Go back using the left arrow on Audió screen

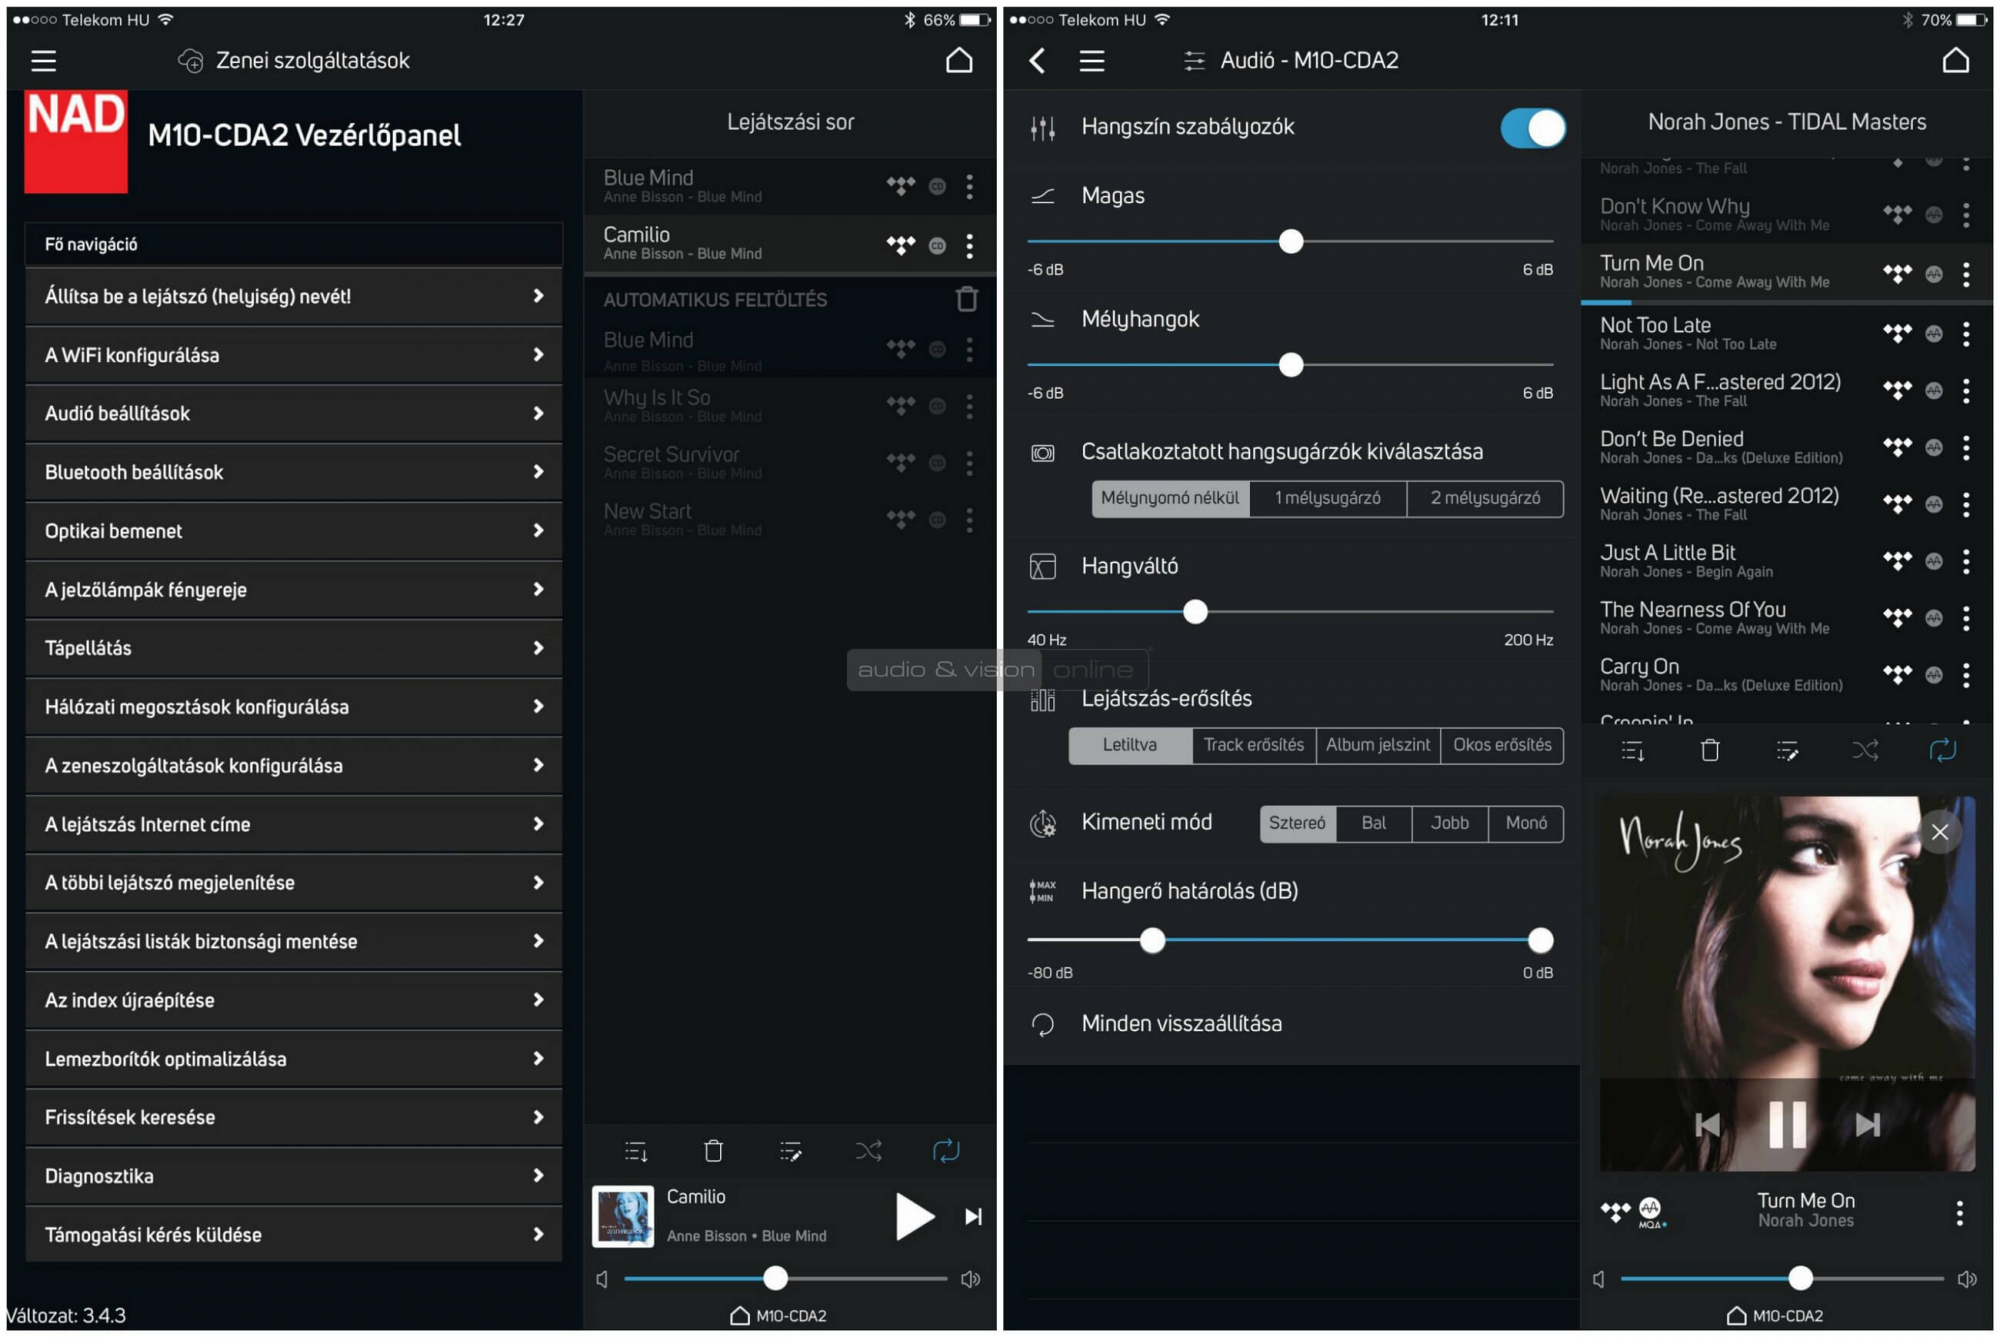click(1037, 61)
